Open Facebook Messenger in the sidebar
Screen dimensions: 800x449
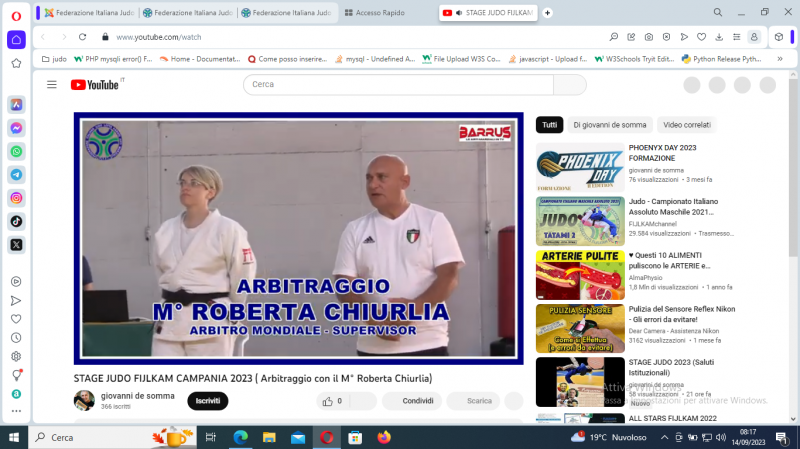[x=16, y=128]
